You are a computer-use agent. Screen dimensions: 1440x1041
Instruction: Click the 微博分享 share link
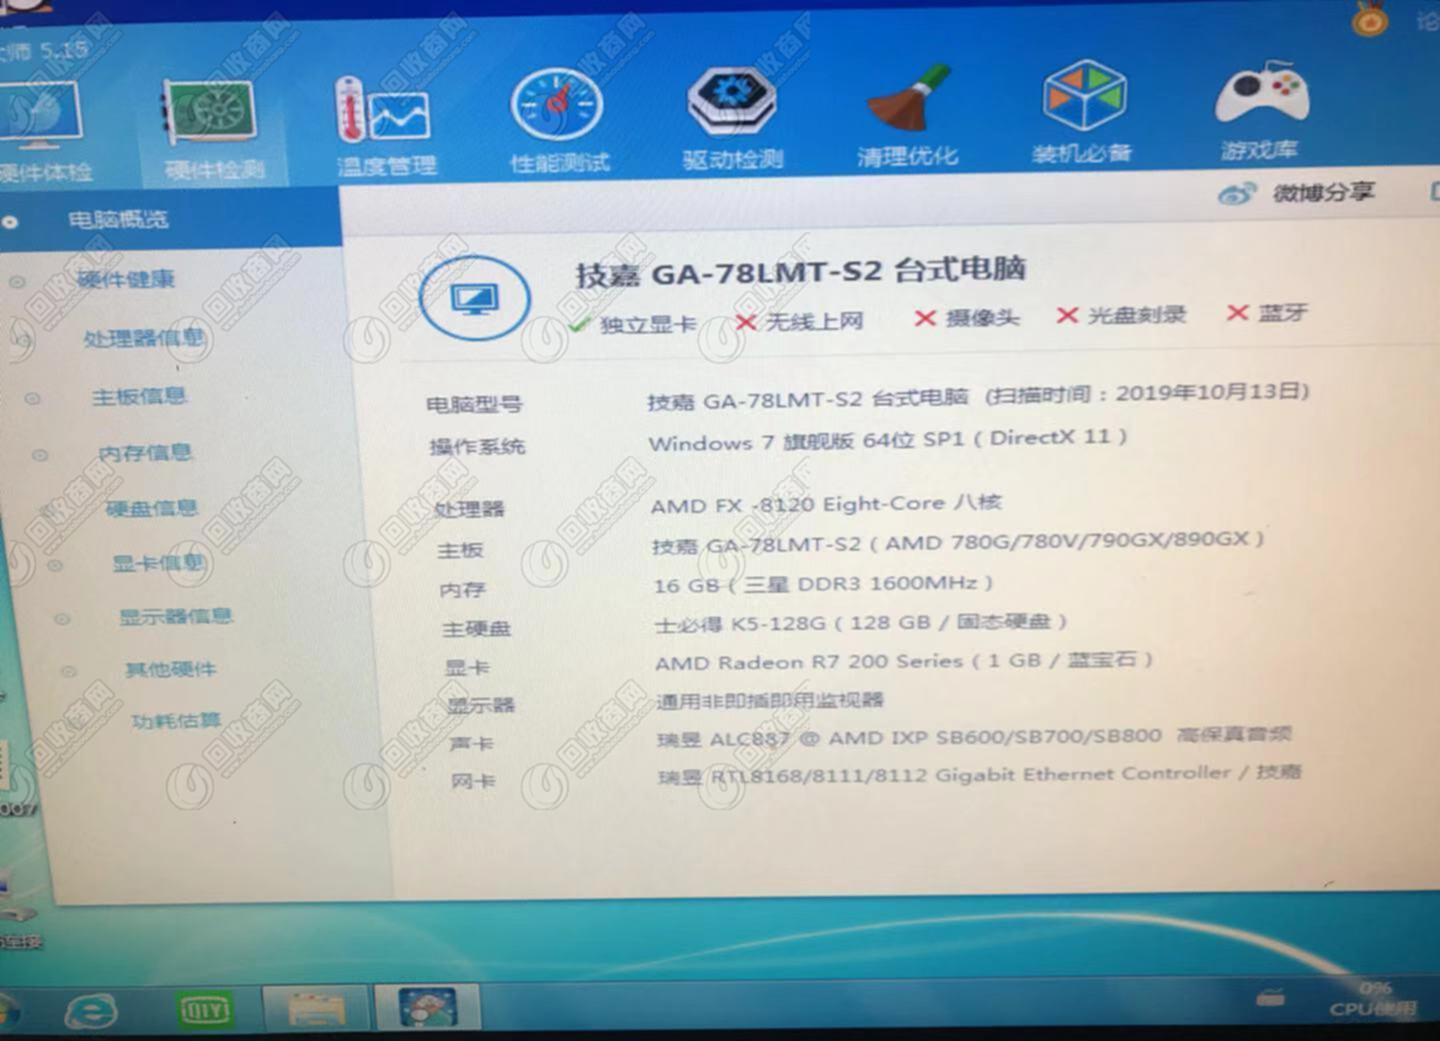click(1323, 192)
